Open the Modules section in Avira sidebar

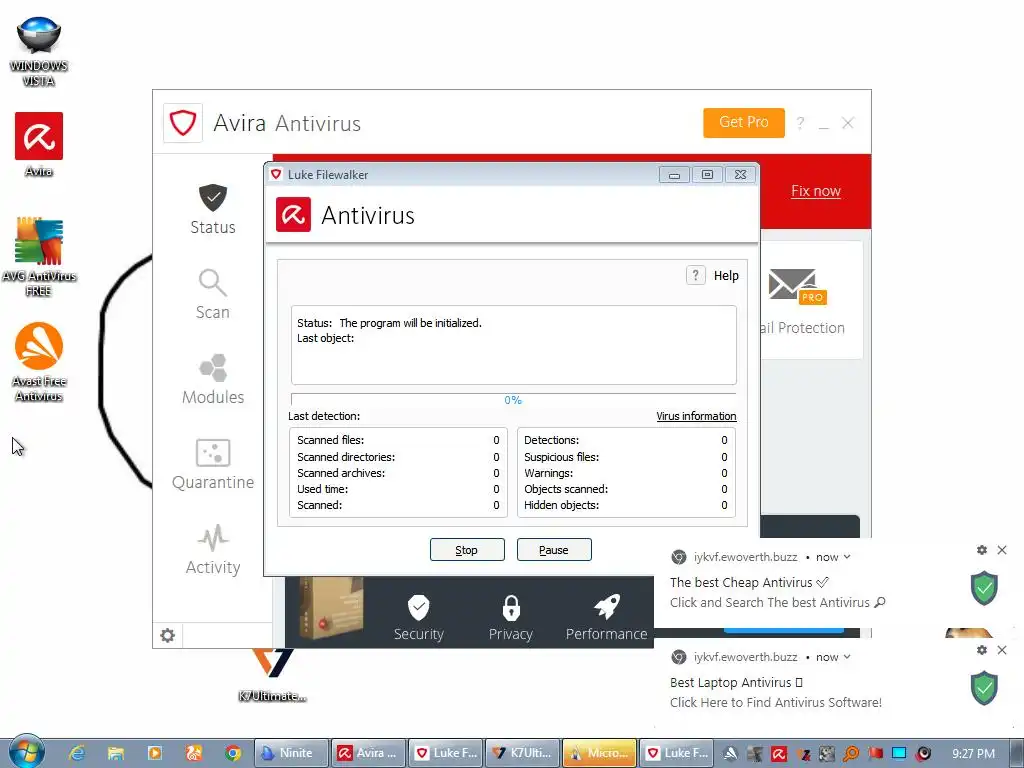coord(213,379)
